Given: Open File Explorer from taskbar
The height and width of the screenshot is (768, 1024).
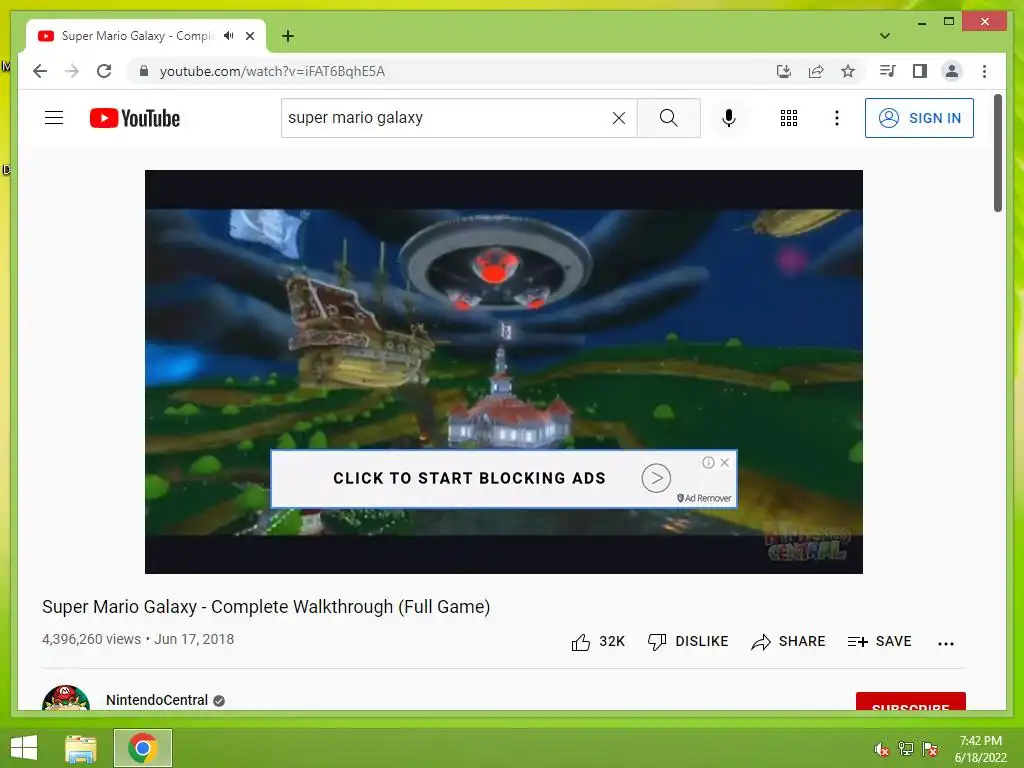Looking at the screenshot, I should 81,748.
